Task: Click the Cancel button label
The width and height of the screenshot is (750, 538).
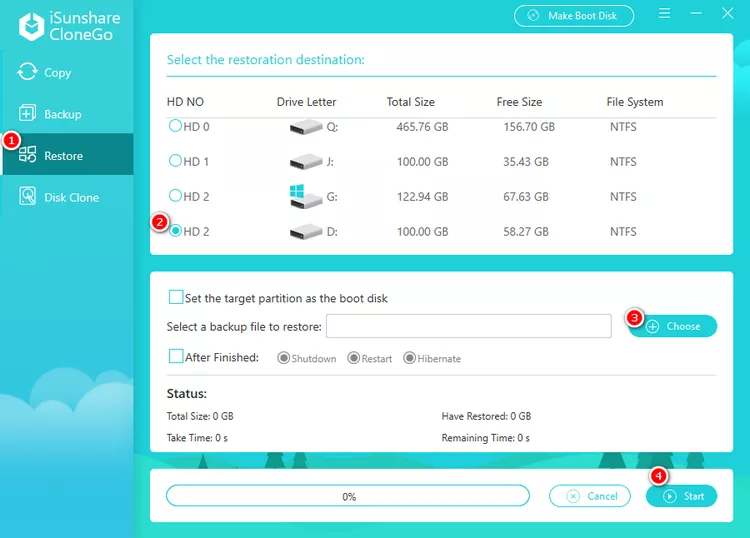Action: [x=603, y=496]
